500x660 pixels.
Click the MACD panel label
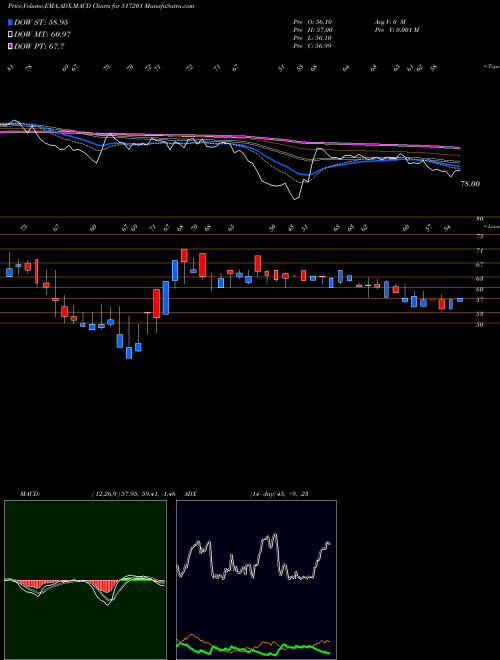(30, 494)
